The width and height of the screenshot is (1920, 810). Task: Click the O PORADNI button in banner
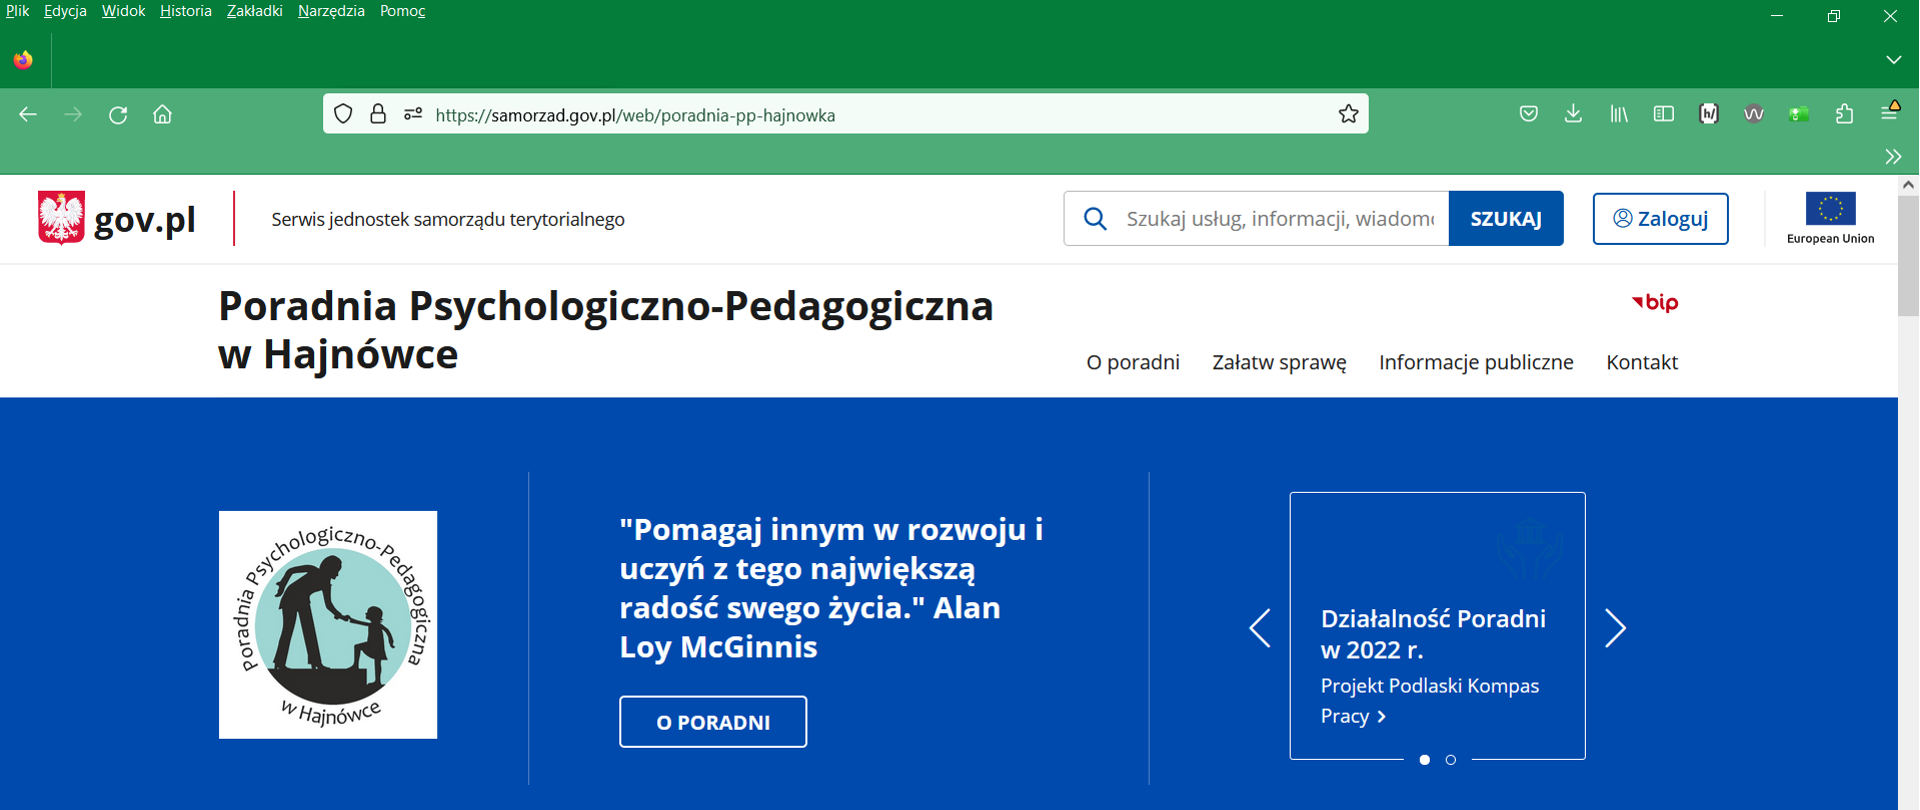point(713,722)
